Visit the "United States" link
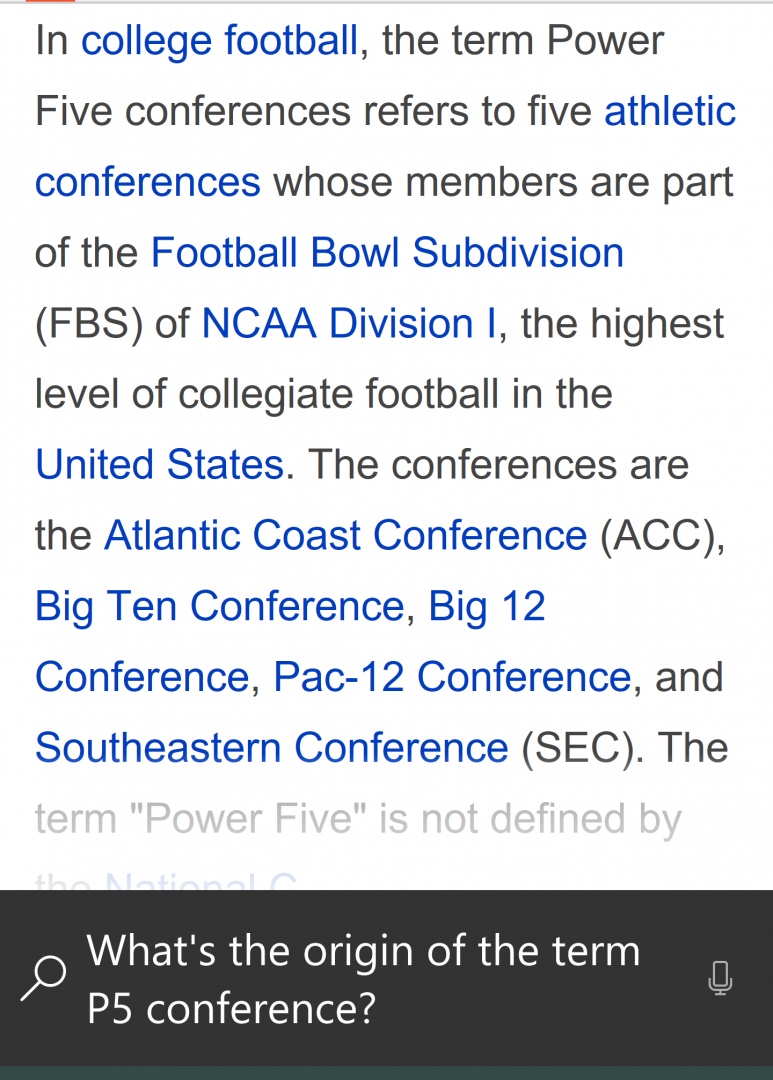The height and width of the screenshot is (1080, 773). tap(160, 465)
